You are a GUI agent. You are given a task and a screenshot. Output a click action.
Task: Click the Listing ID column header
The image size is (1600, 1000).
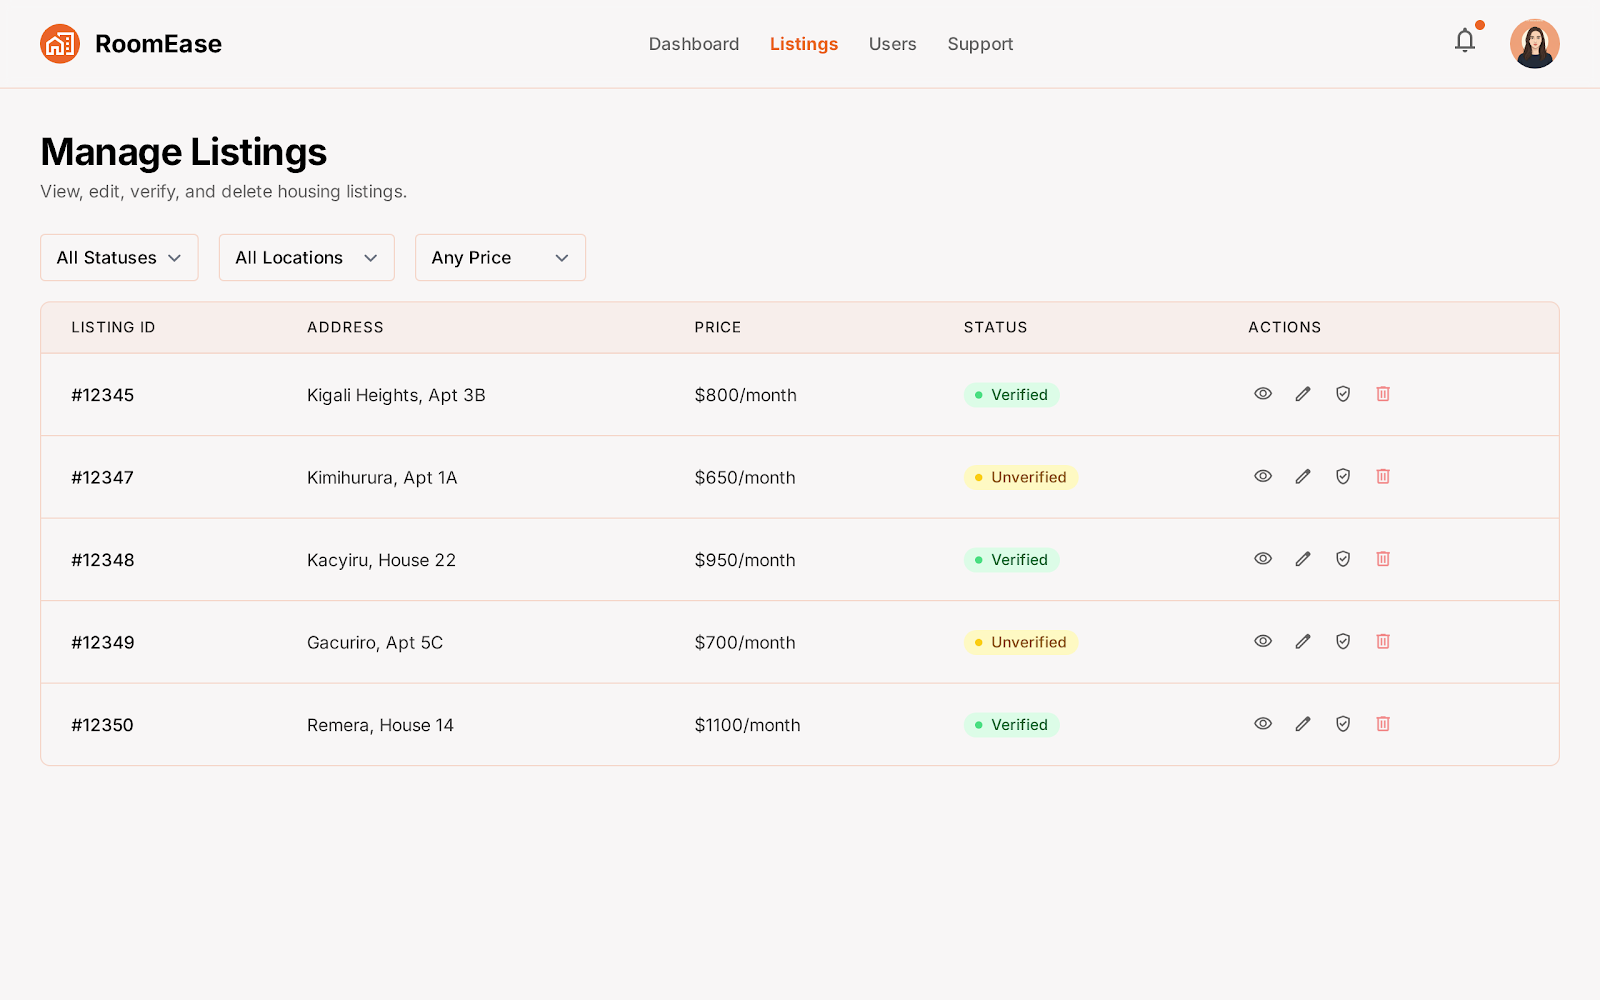pyautogui.click(x=113, y=327)
